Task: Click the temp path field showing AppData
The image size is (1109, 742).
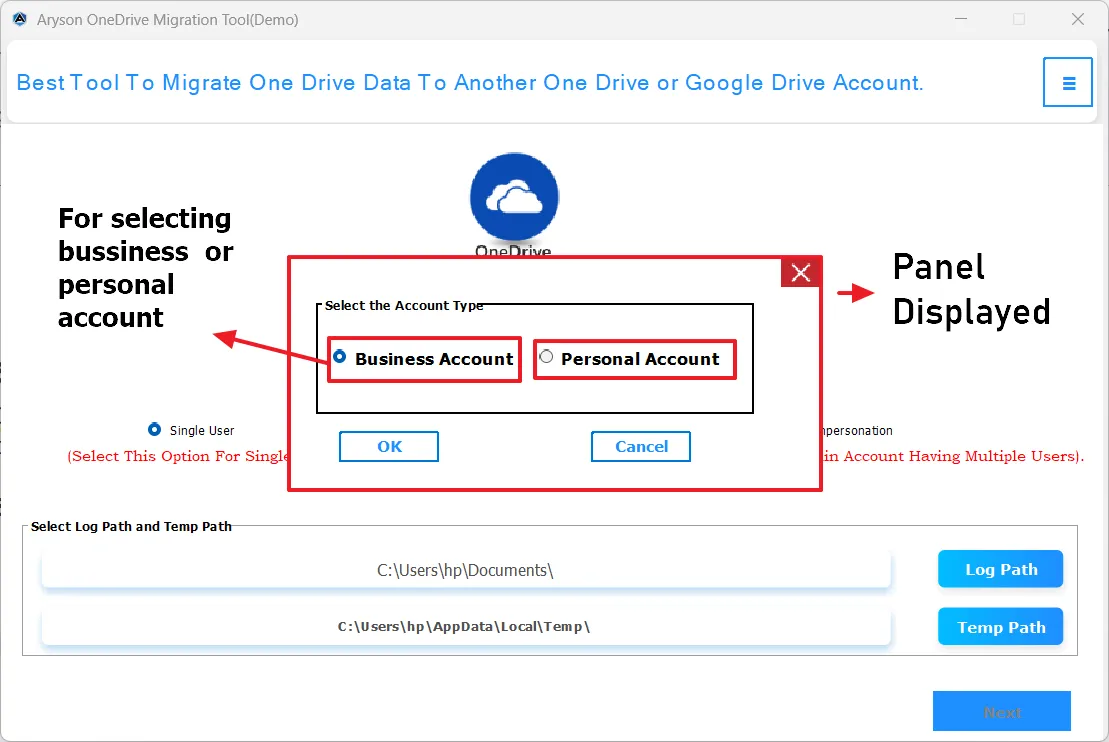Action: pyautogui.click(x=466, y=626)
